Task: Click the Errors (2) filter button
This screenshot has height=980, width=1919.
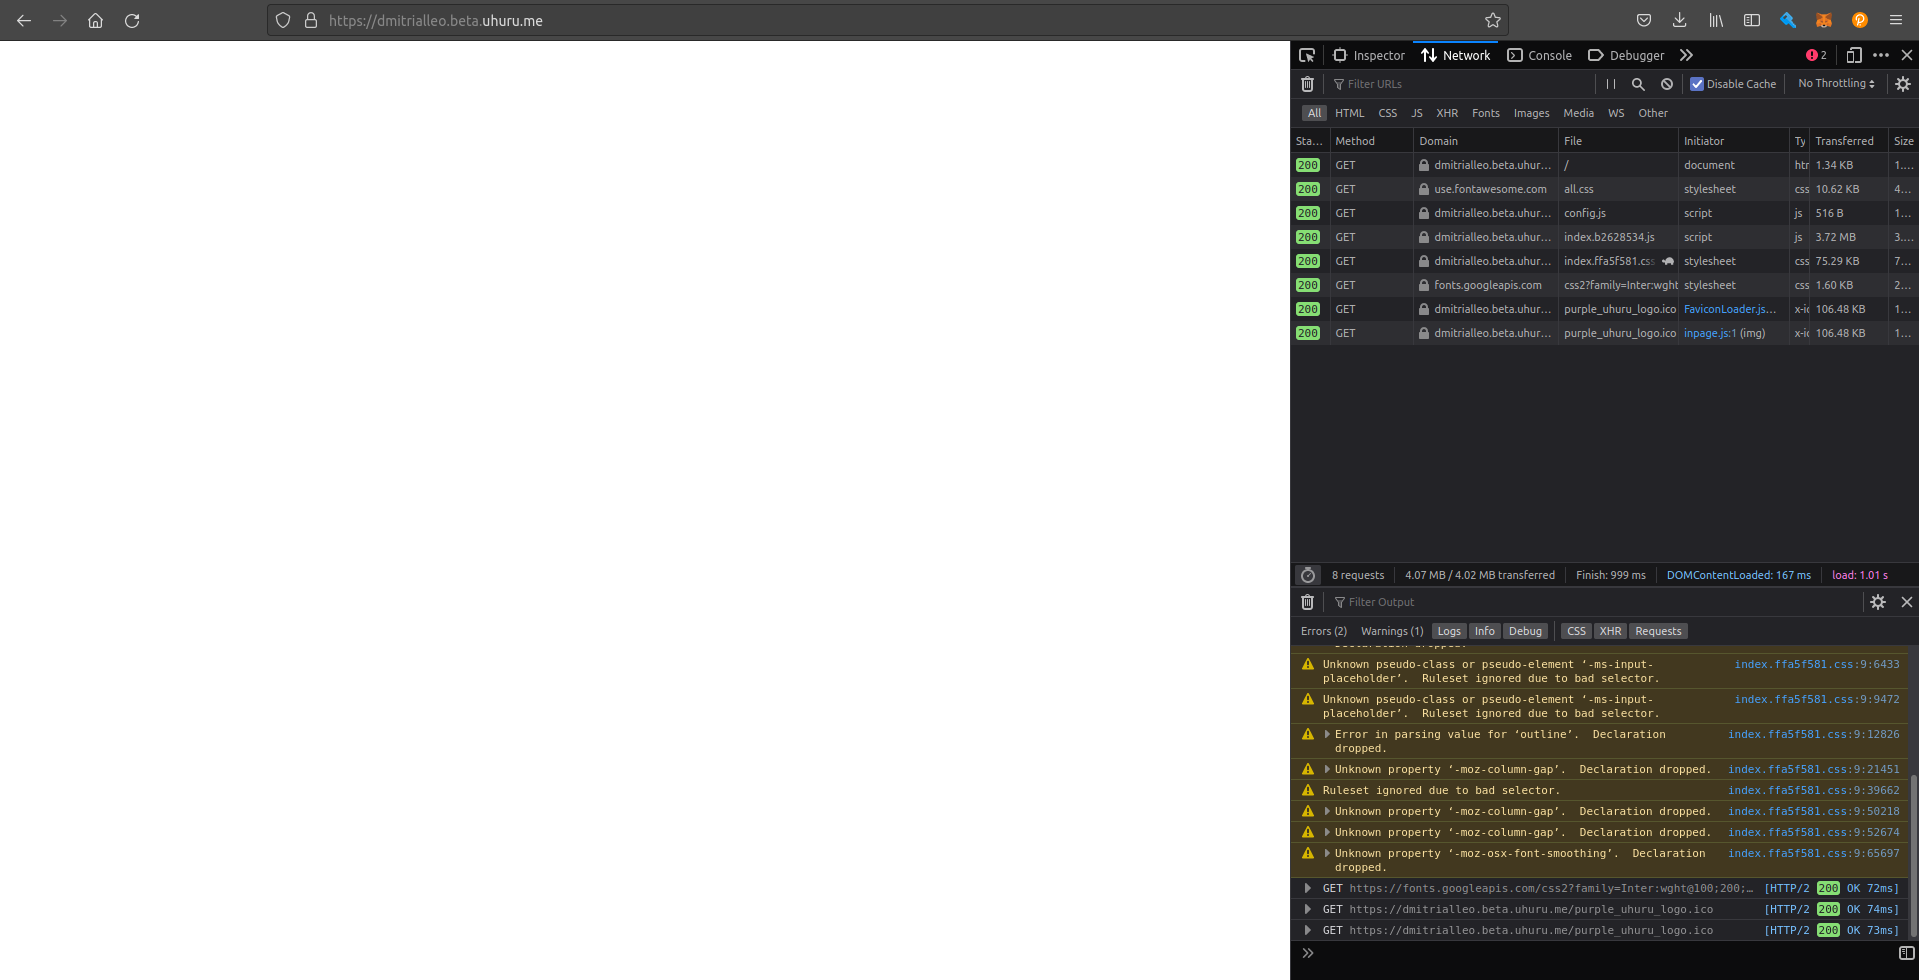Action: [1322, 631]
